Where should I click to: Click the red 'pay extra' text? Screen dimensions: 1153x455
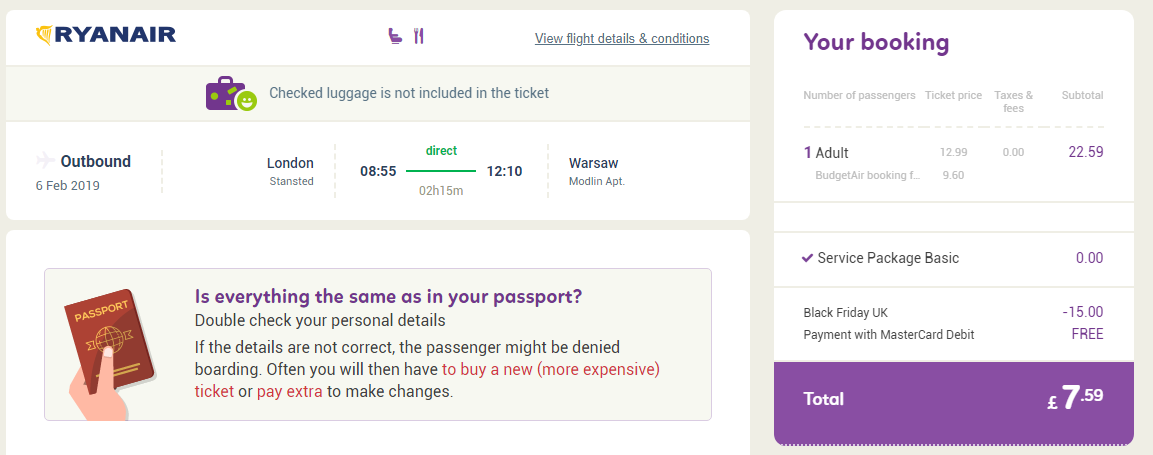(290, 391)
